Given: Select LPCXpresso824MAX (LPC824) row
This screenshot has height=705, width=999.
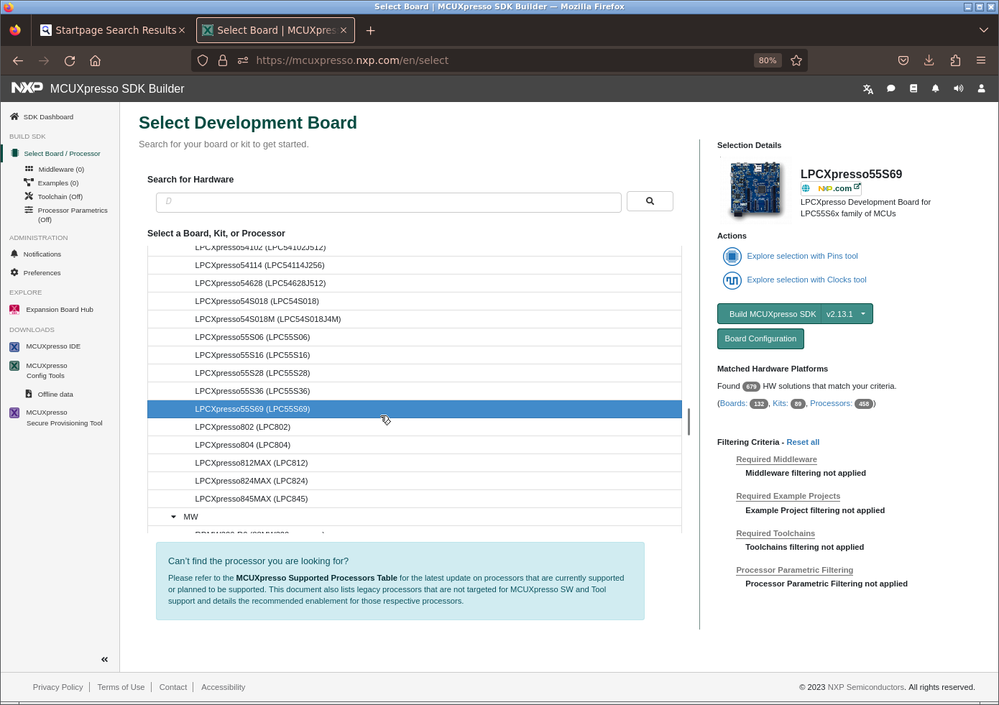Looking at the screenshot, I should [x=414, y=481].
